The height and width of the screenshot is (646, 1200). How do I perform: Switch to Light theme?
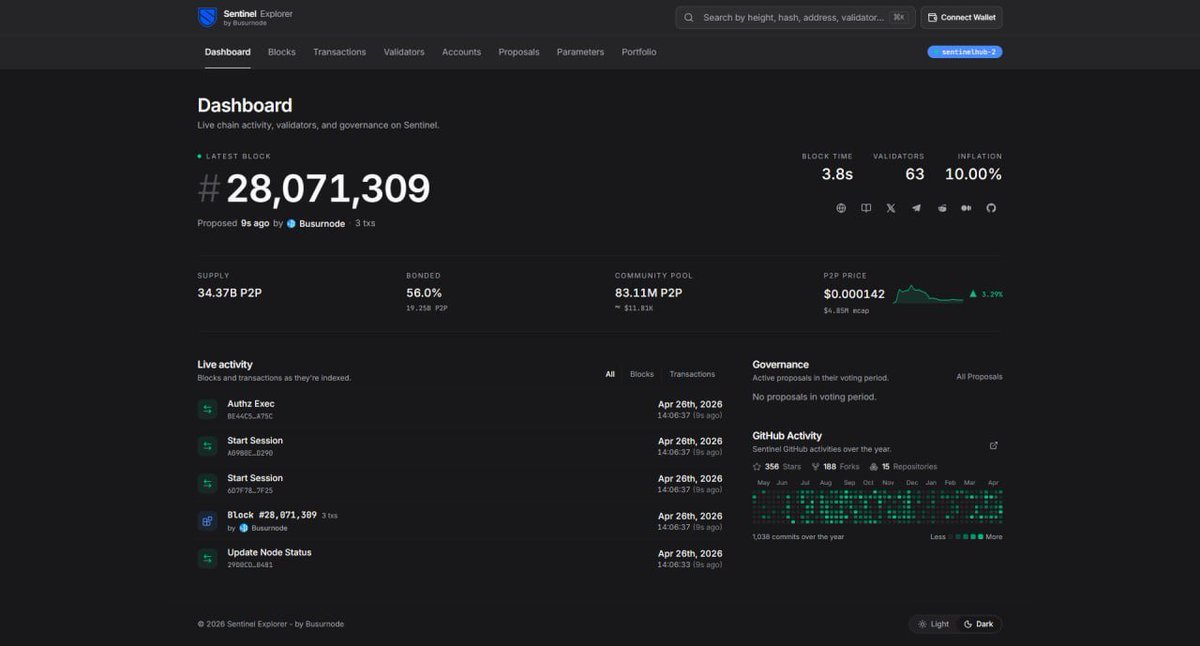(x=933, y=624)
